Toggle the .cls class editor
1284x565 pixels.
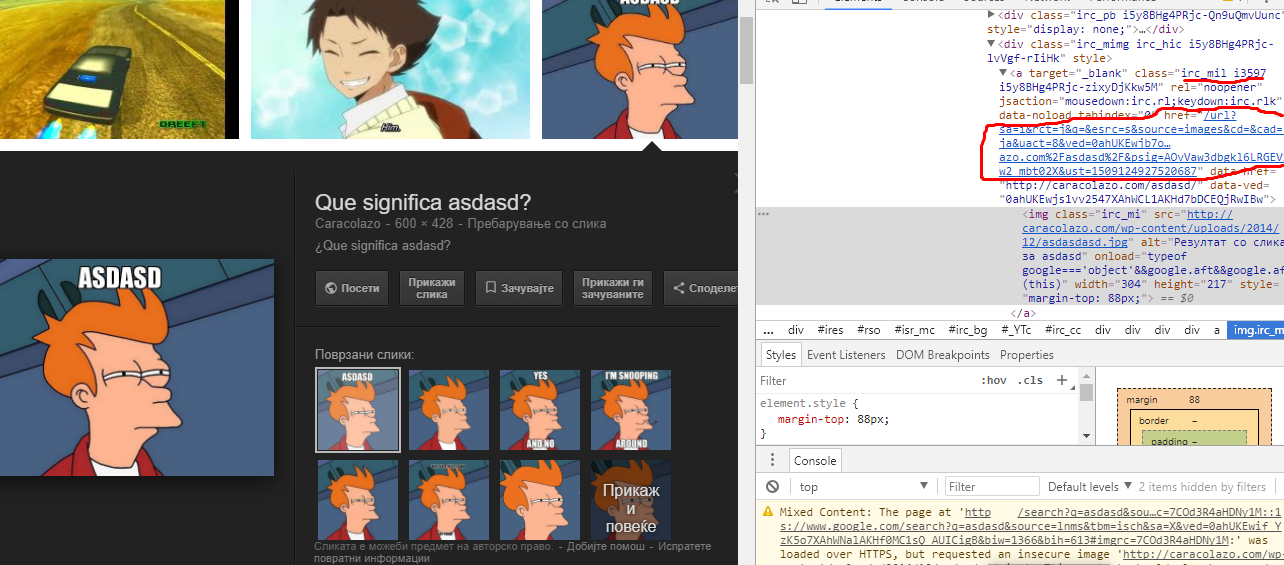coord(1030,381)
